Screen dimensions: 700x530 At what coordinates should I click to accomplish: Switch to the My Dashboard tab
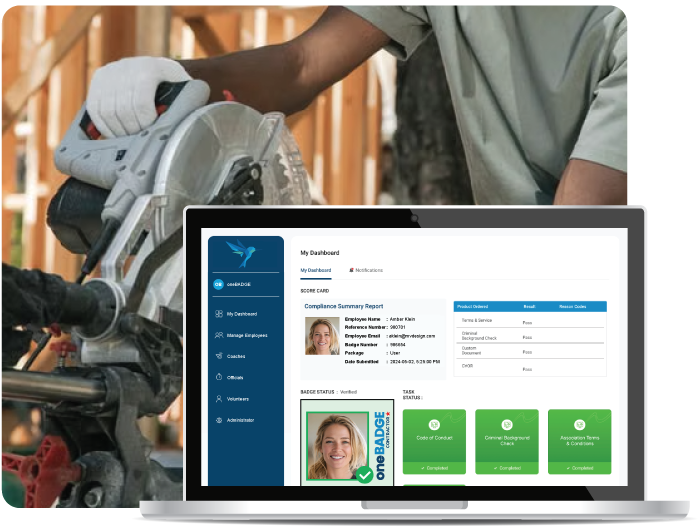coord(316,270)
